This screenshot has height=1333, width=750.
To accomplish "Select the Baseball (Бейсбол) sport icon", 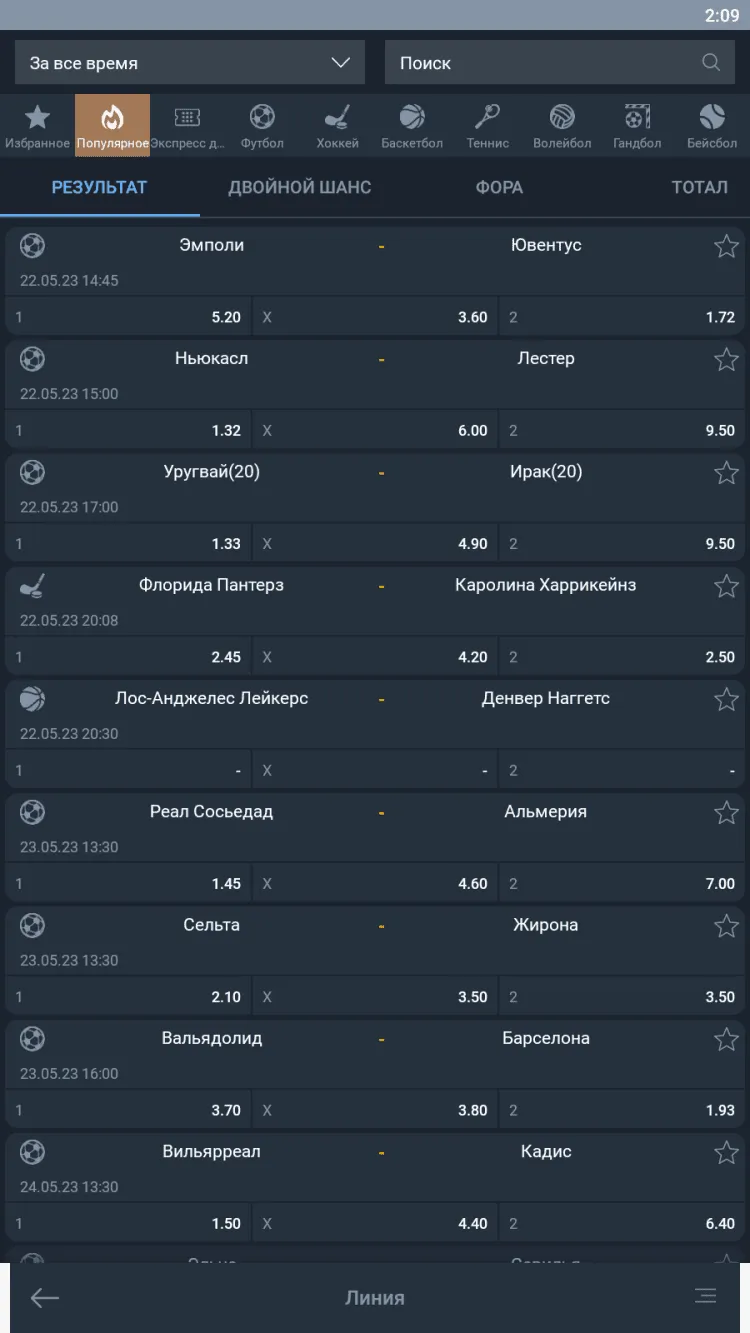I will click(712, 126).
